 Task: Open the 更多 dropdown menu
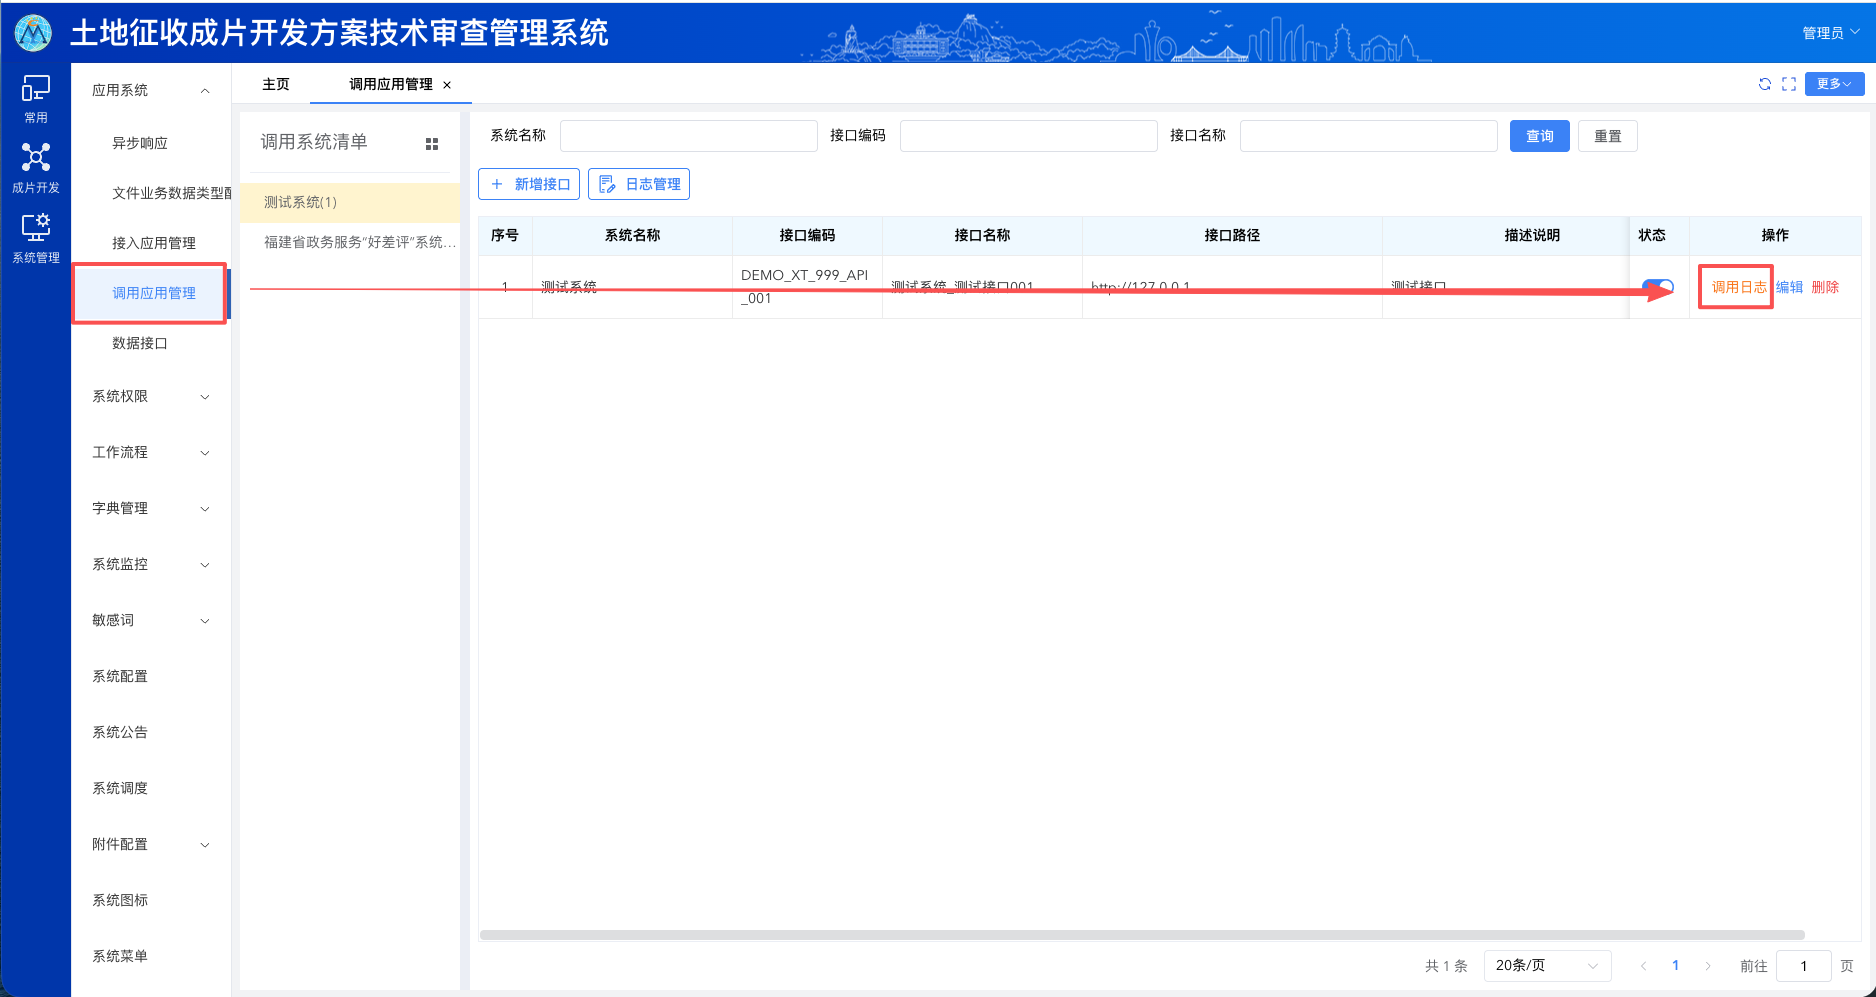[x=1834, y=84]
